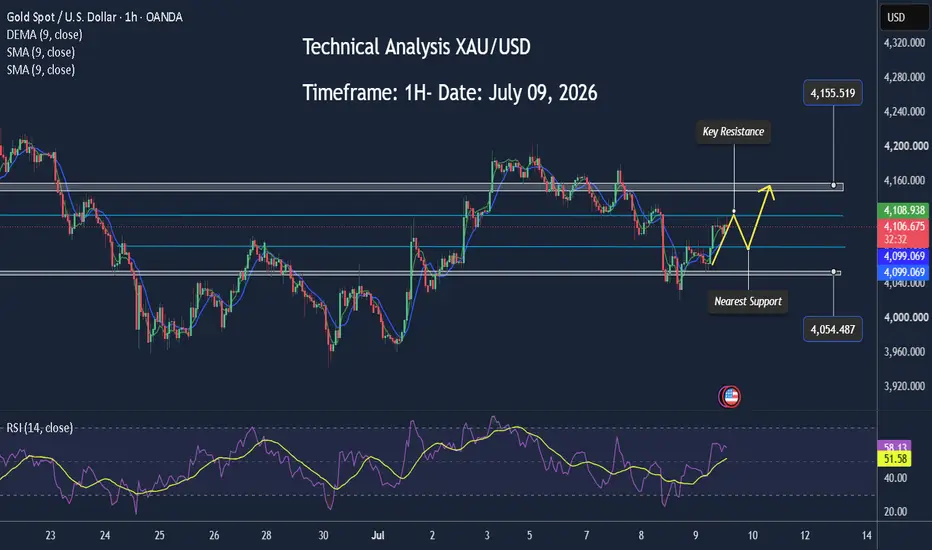Image resolution: width=932 pixels, height=550 pixels.
Task: Click date 25 on the time axis
Action: [x=159, y=536]
